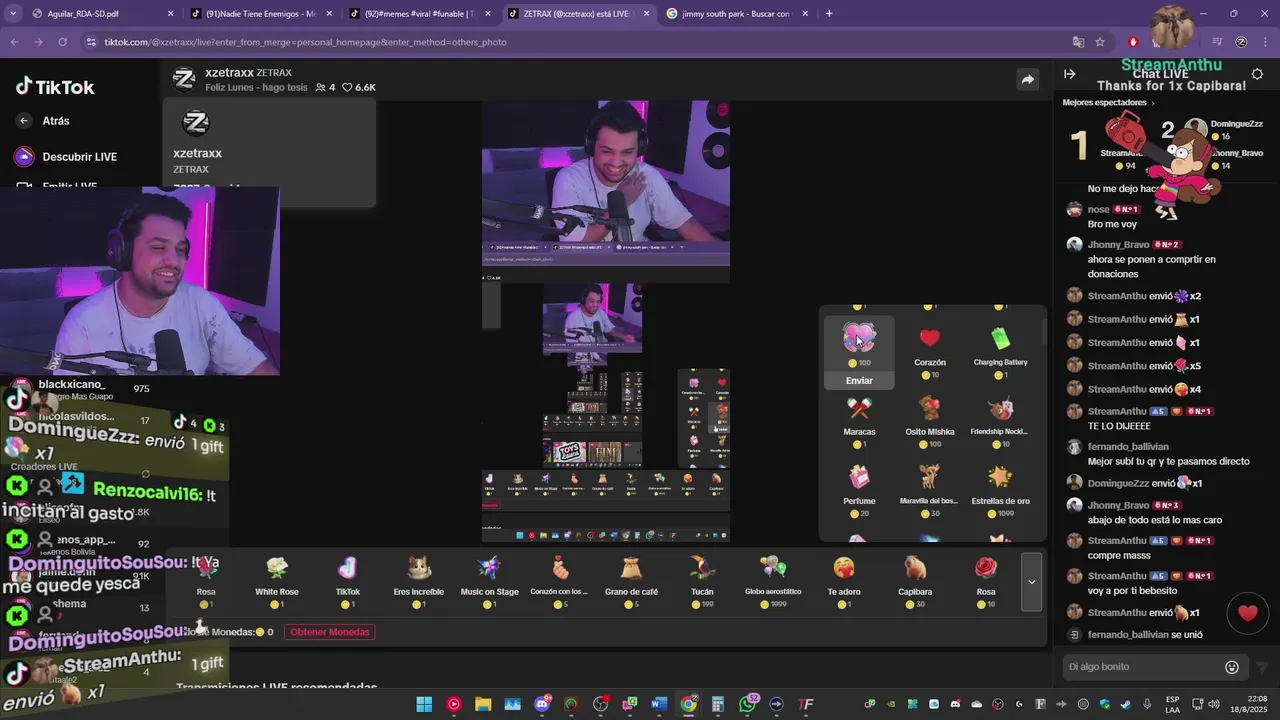Switch to Nadie Tiene Enemigos tab
The width and height of the screenshot is (1280, 720).
[x=260, y=14]
